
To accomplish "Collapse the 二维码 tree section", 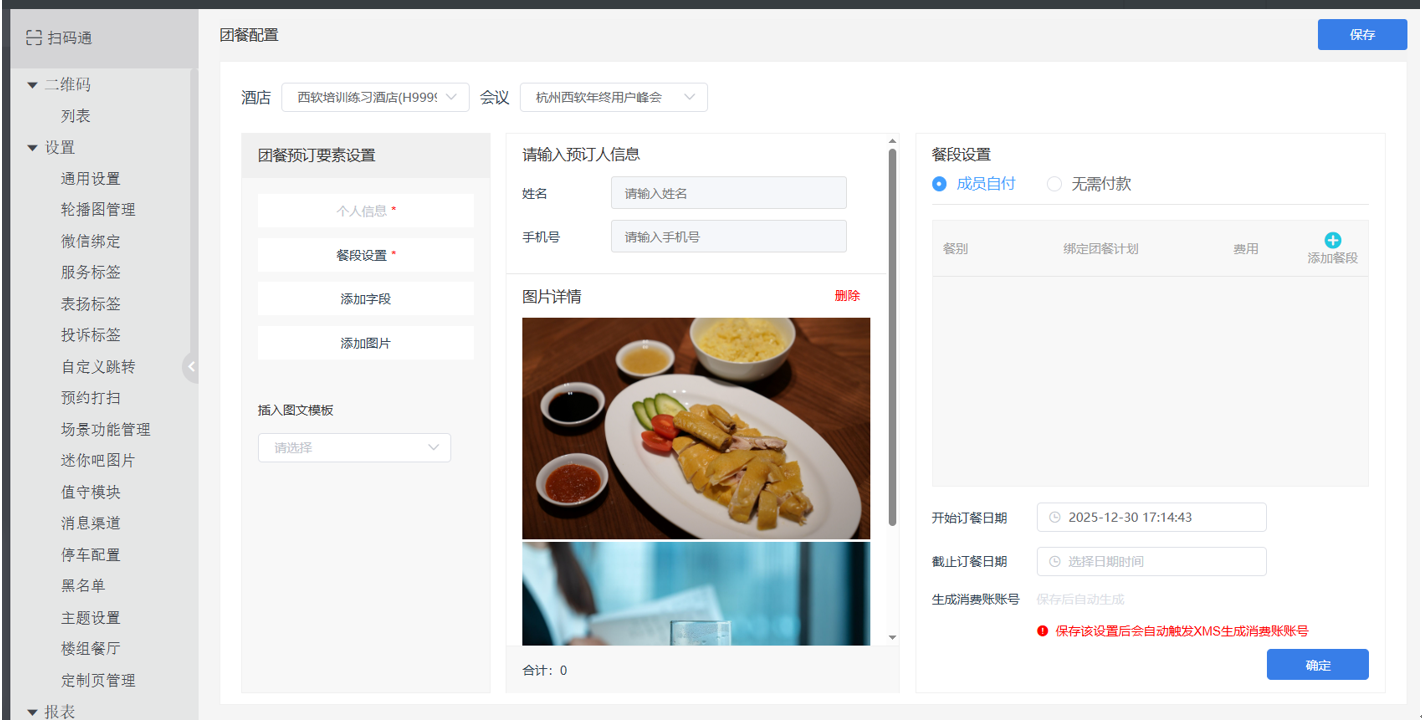I will [33, 85].
